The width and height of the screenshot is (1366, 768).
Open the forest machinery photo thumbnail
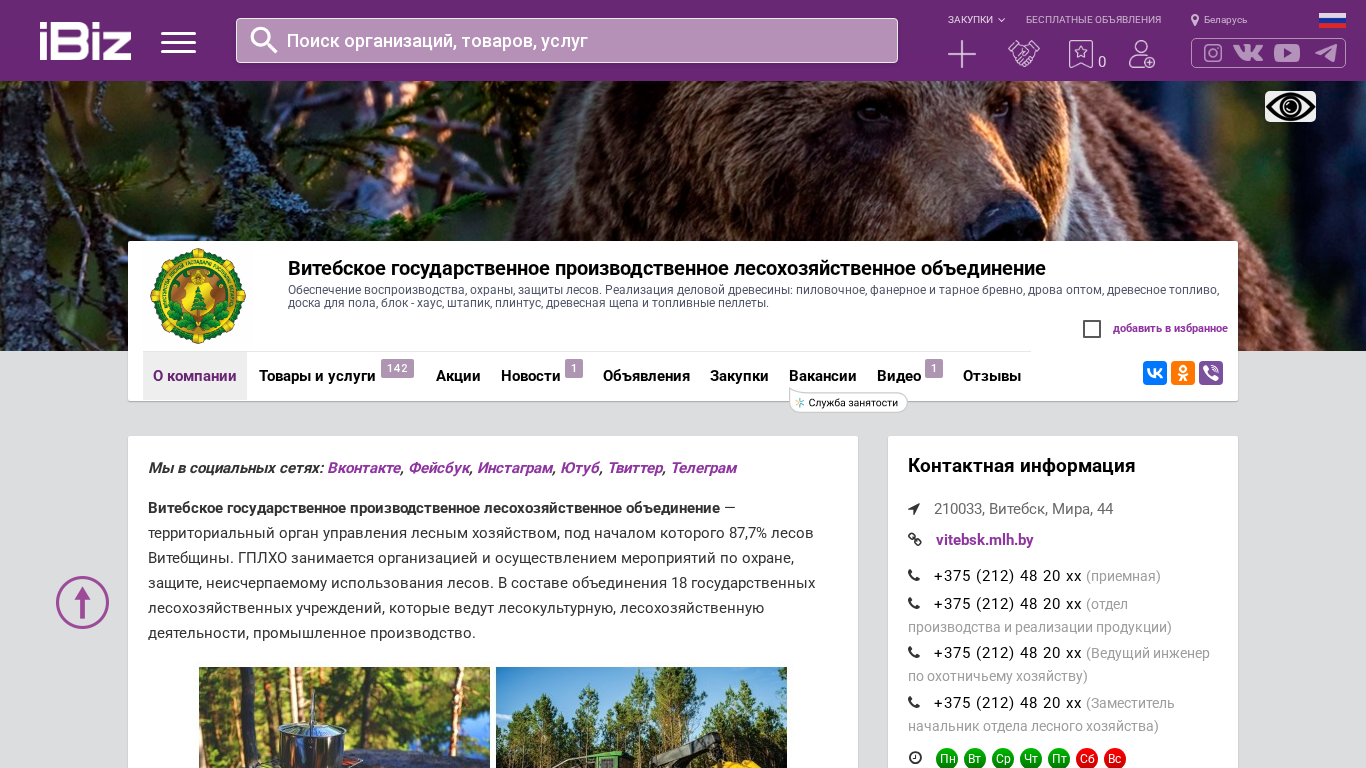tap(641, 717)
